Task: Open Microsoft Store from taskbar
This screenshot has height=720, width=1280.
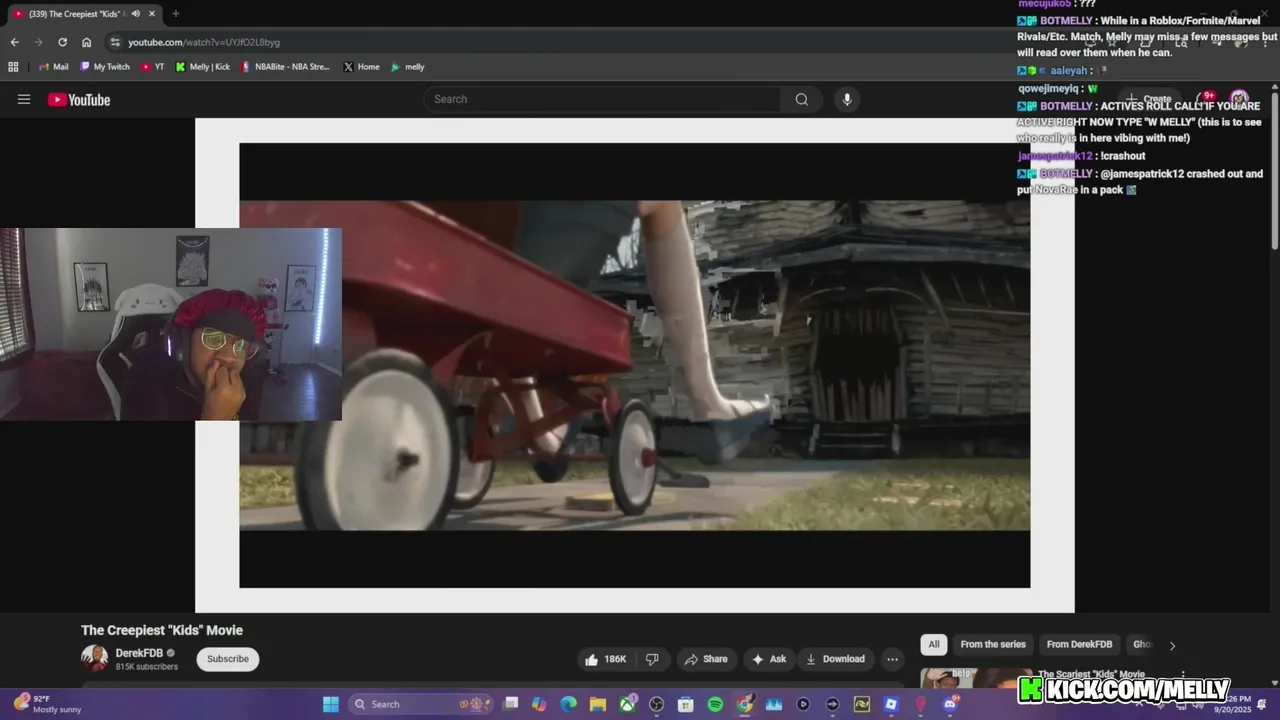Action: tap(686, 704)
